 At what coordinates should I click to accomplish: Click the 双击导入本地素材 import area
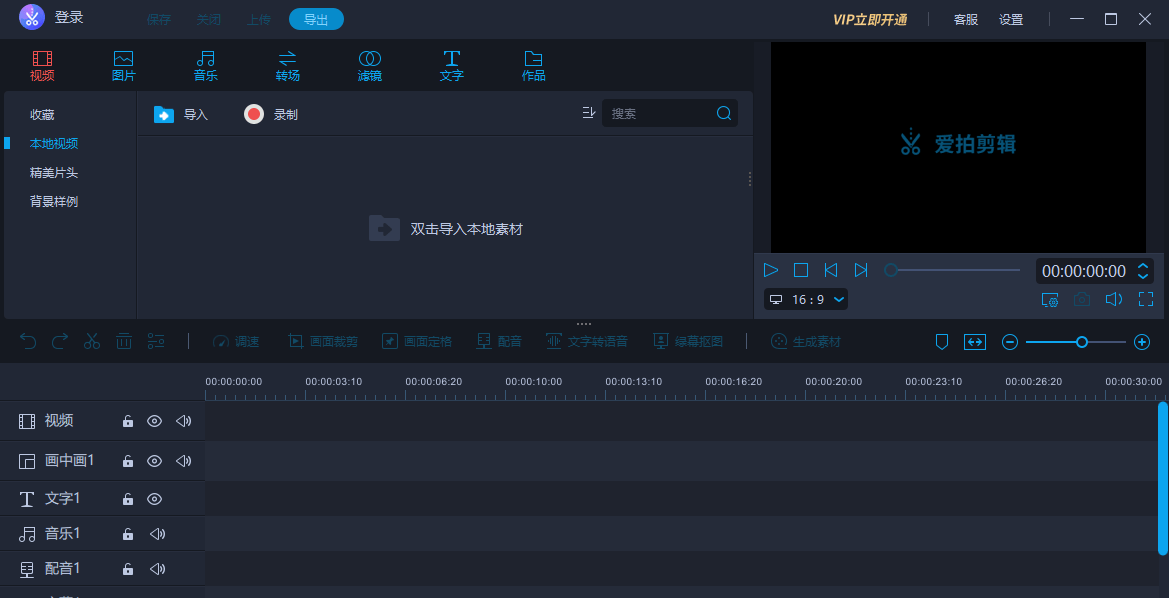[444, 228]
